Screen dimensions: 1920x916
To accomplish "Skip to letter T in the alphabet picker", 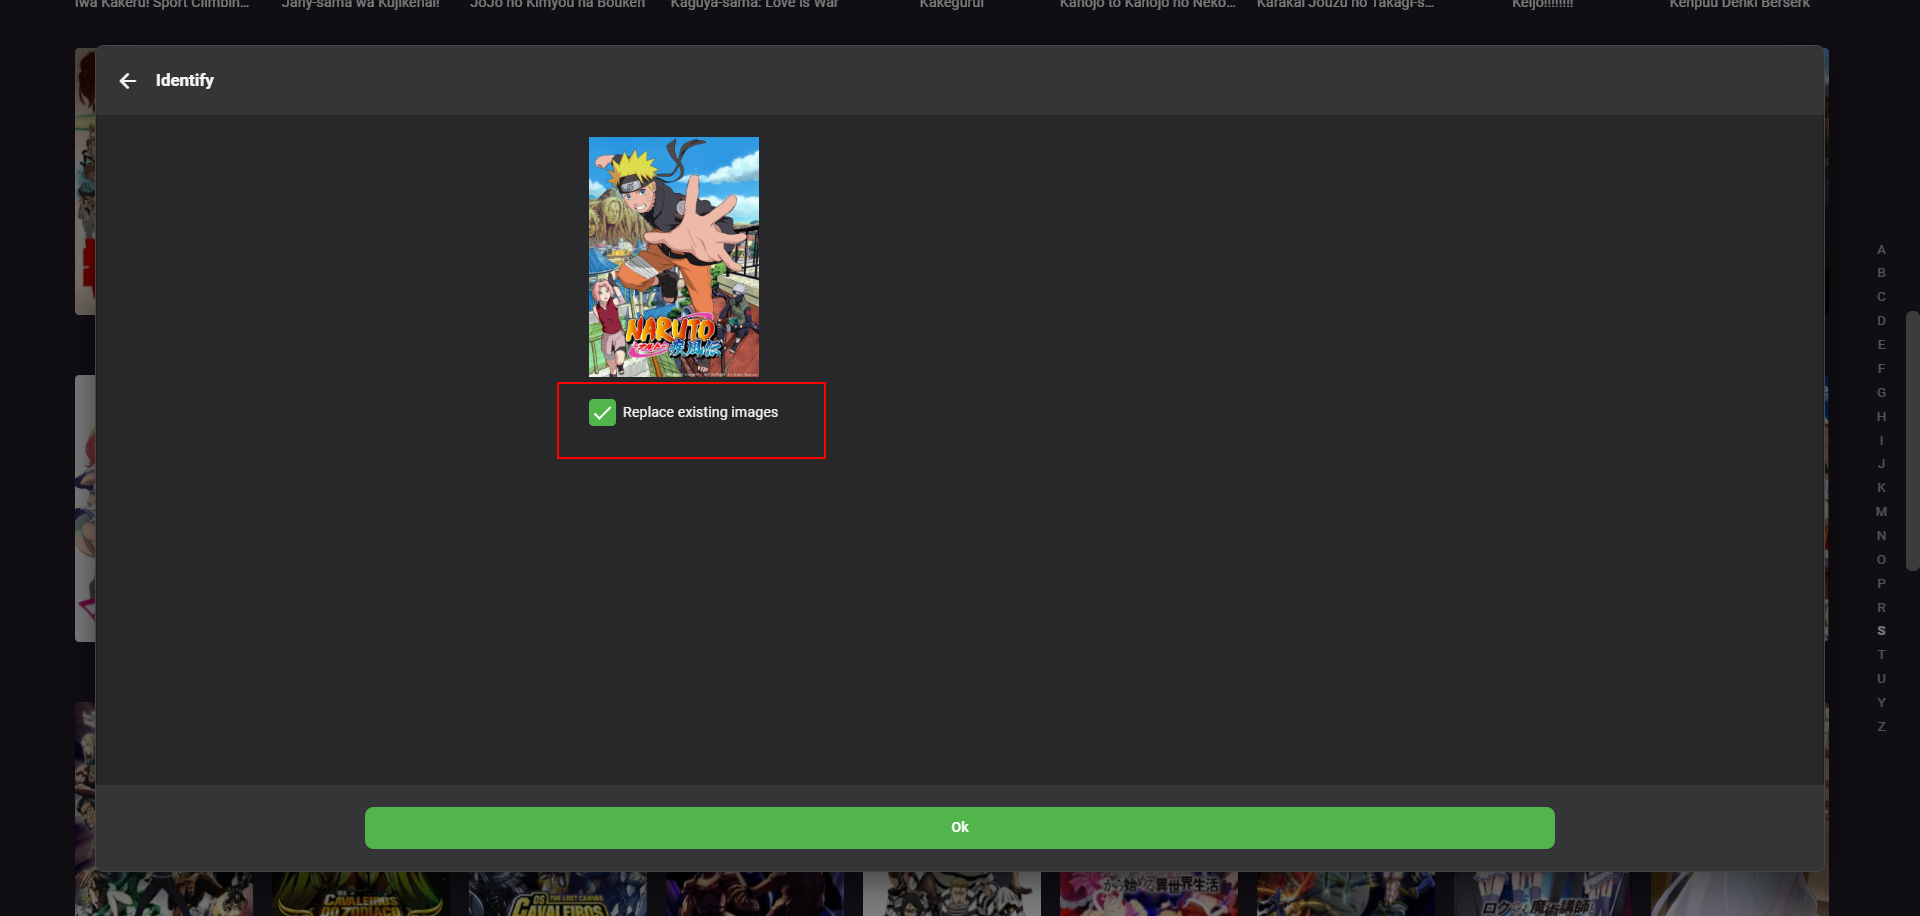I will (x=1881, y=655).
